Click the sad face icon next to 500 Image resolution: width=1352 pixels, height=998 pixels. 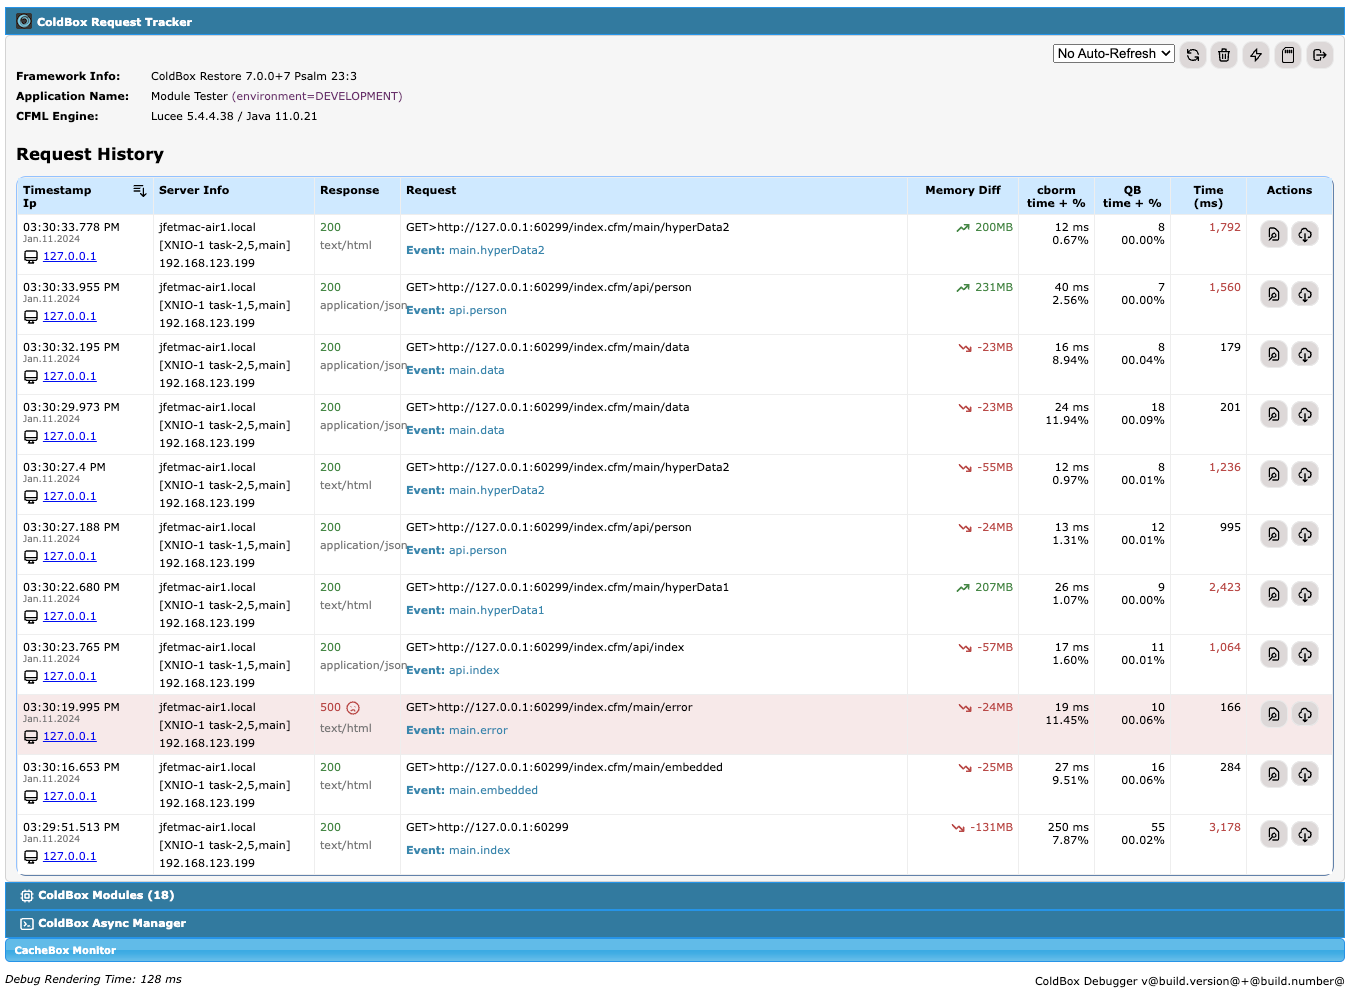pos(353,708)
